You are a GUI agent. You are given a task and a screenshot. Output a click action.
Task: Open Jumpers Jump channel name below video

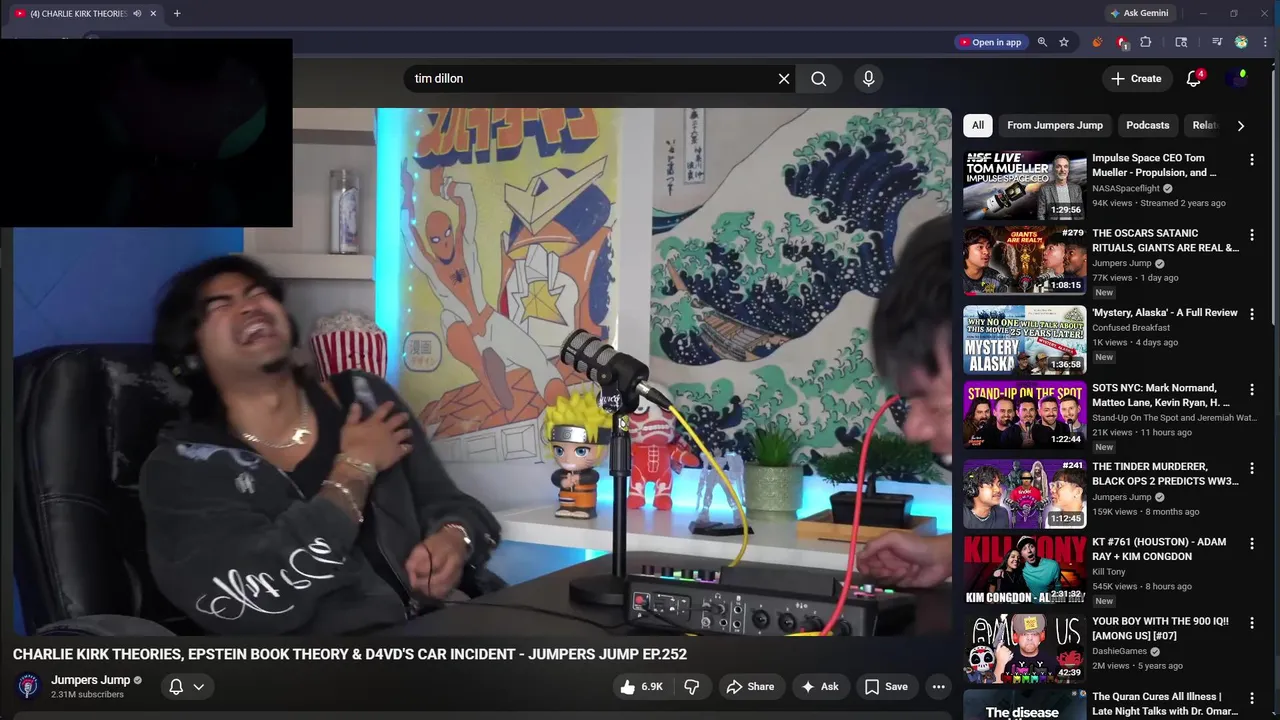coord(91,680)
